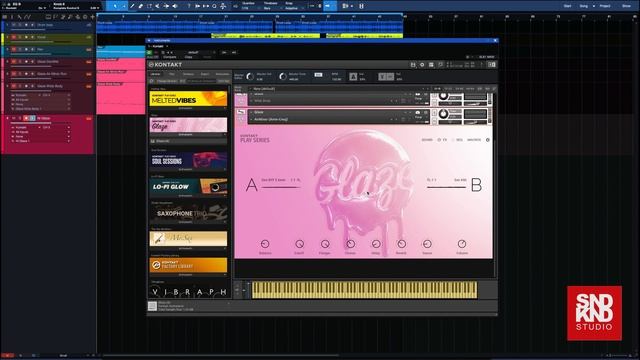
Task: Click the Flanger knob in Glaze
Action: click(x=325, y=244)
